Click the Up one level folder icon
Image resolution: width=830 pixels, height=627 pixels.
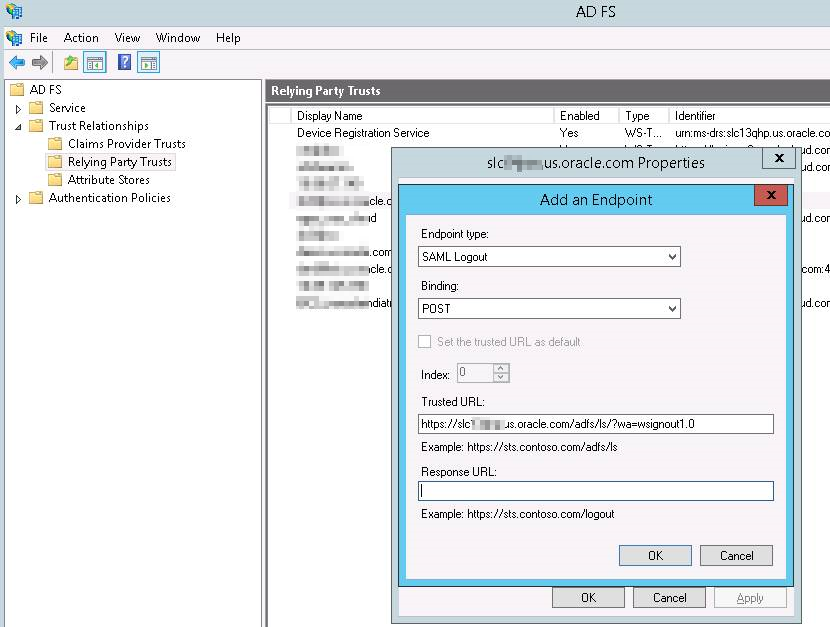[70, 62]
